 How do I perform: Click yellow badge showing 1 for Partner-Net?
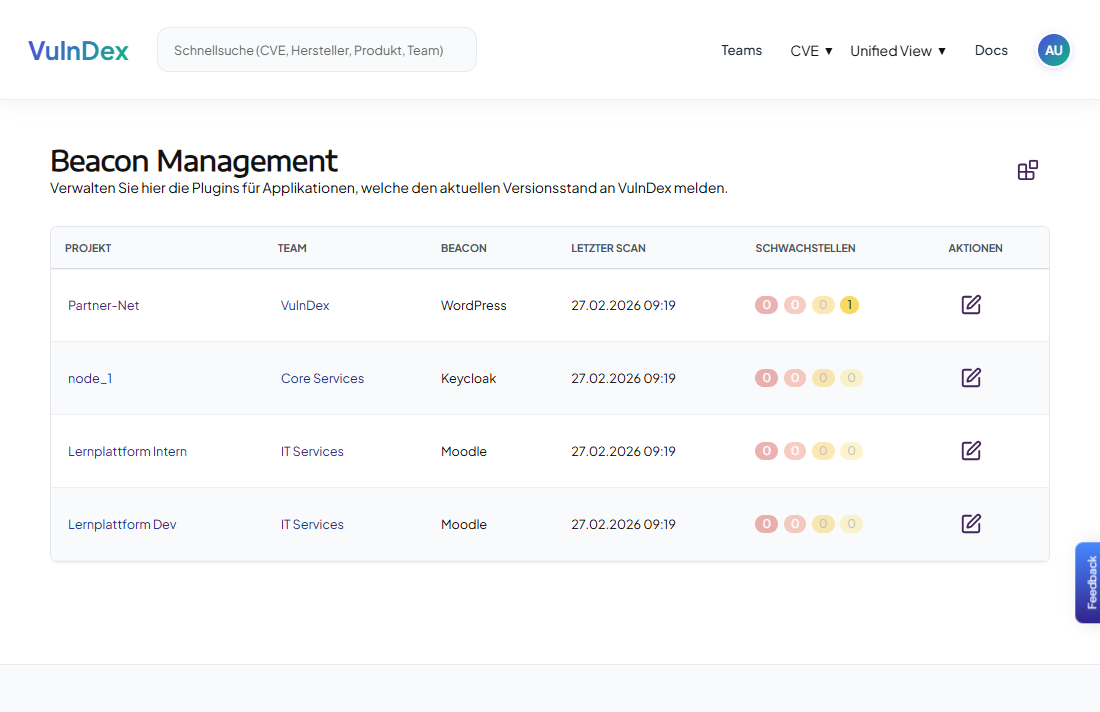pyautogui.click(x=849, y=305)
